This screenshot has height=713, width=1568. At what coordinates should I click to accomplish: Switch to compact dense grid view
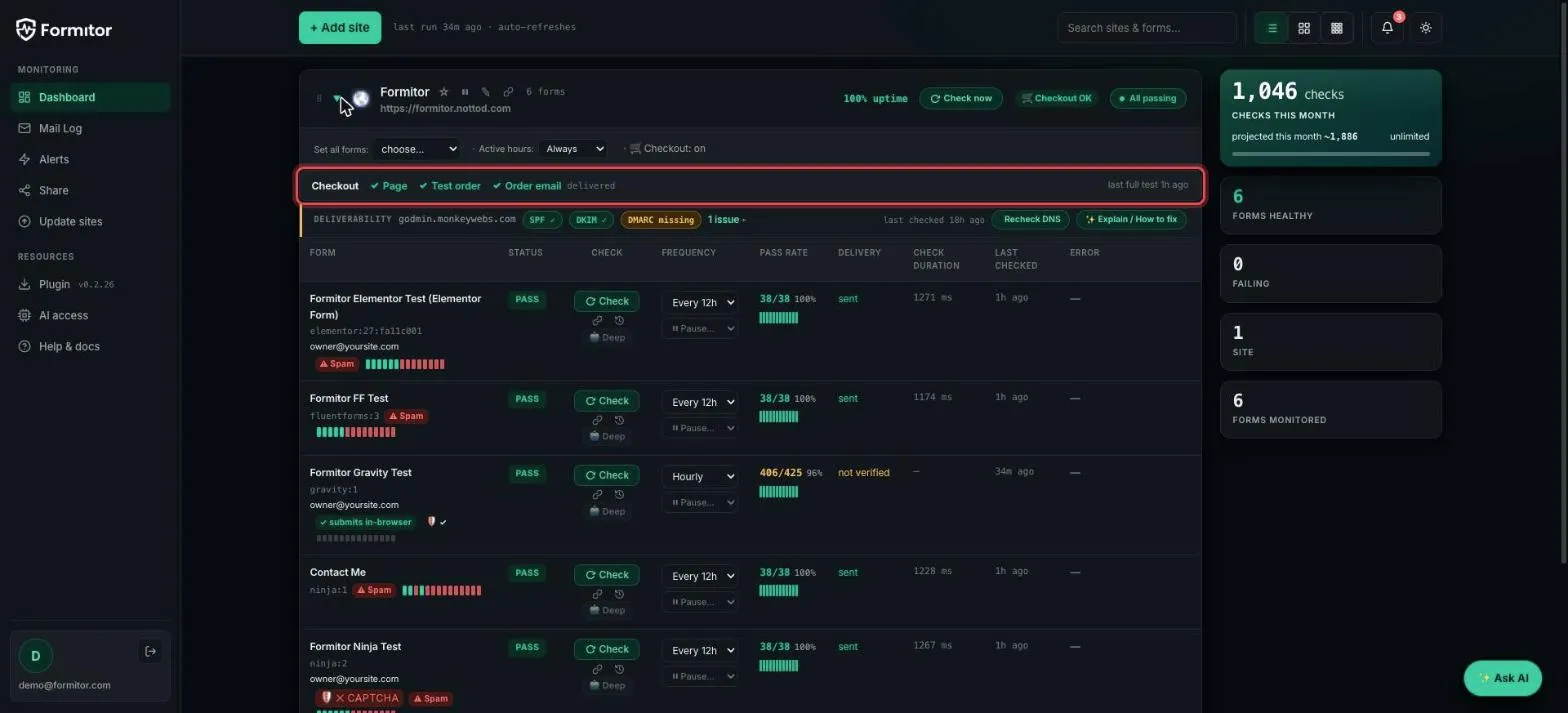(1336, 28)
